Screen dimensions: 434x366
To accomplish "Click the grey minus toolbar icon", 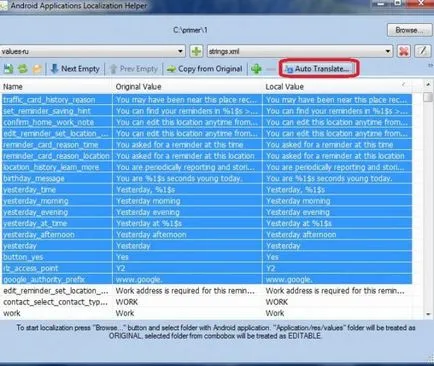I will 271,69.
